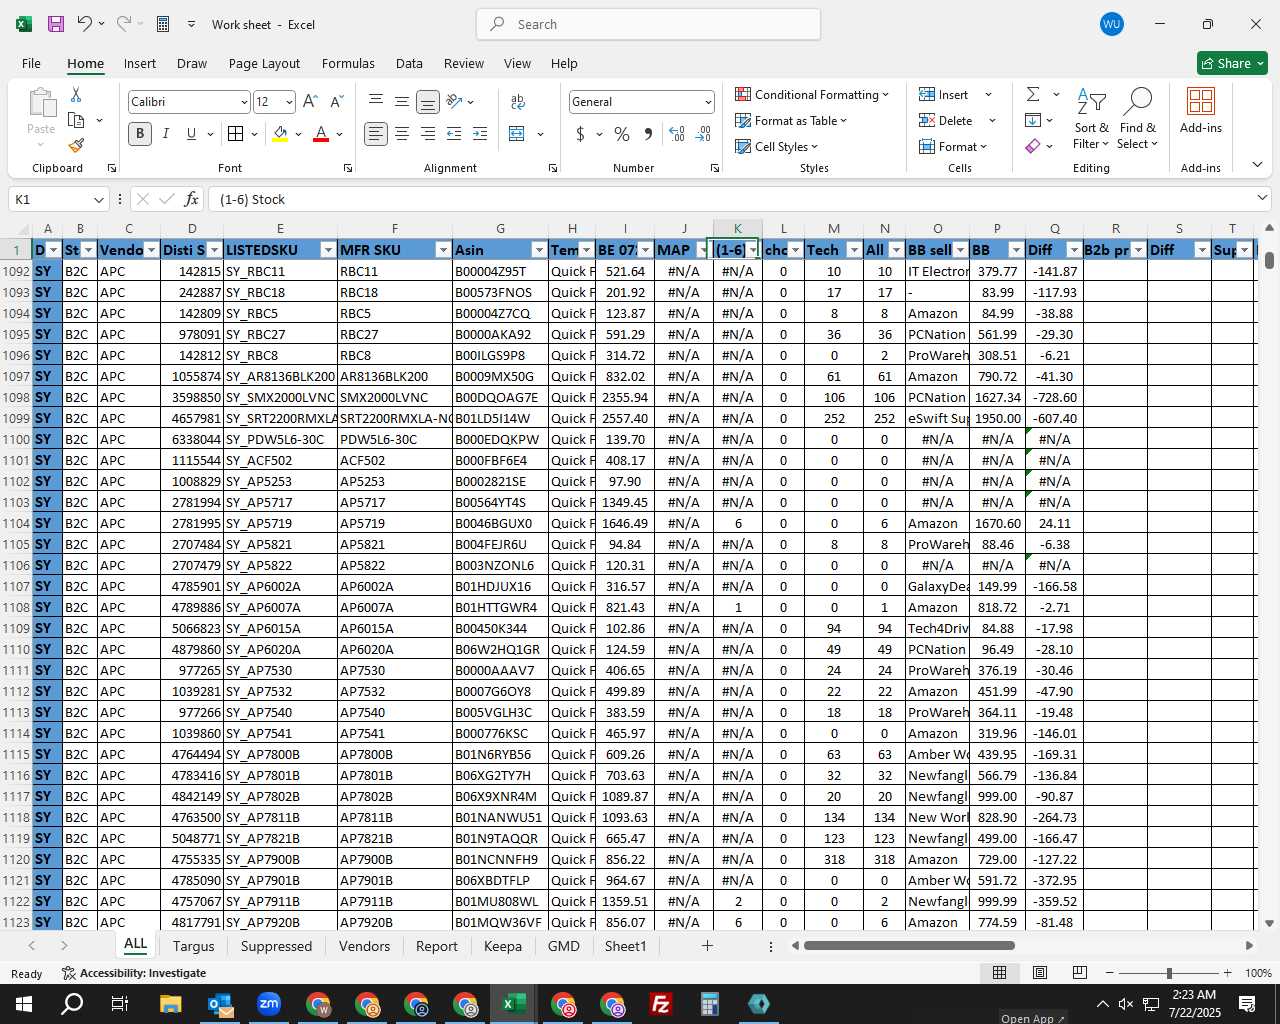Toggle Bottom Align

click(x=428, y=102)
